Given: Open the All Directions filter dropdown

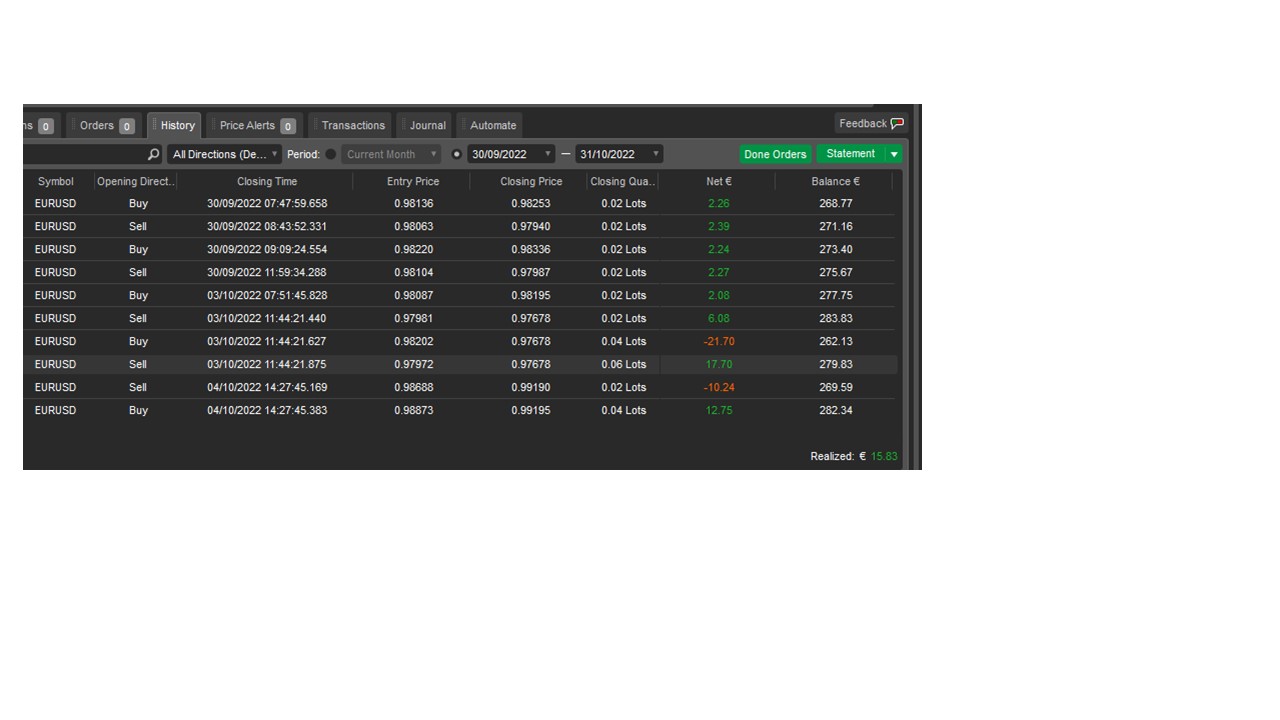Looking at the screenshot, I should coord(225,154).
